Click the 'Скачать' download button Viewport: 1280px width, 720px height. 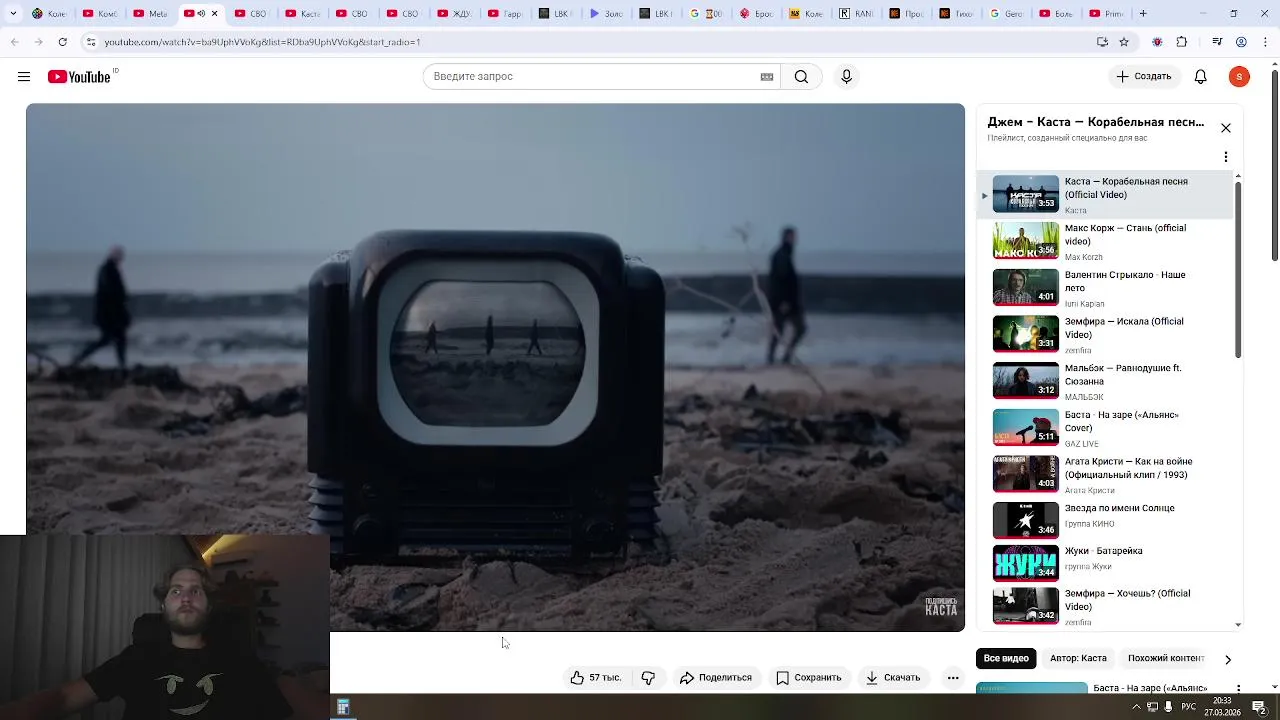(892, 678)
